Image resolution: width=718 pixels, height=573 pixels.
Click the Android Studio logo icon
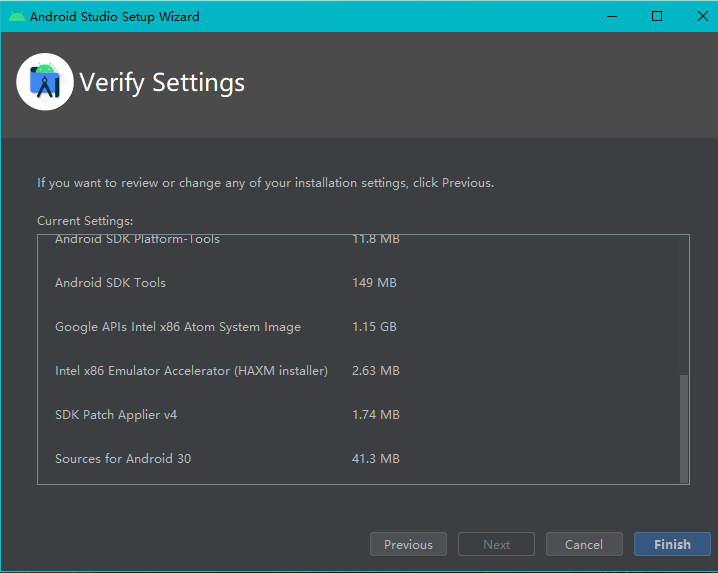tap(45, 82)
